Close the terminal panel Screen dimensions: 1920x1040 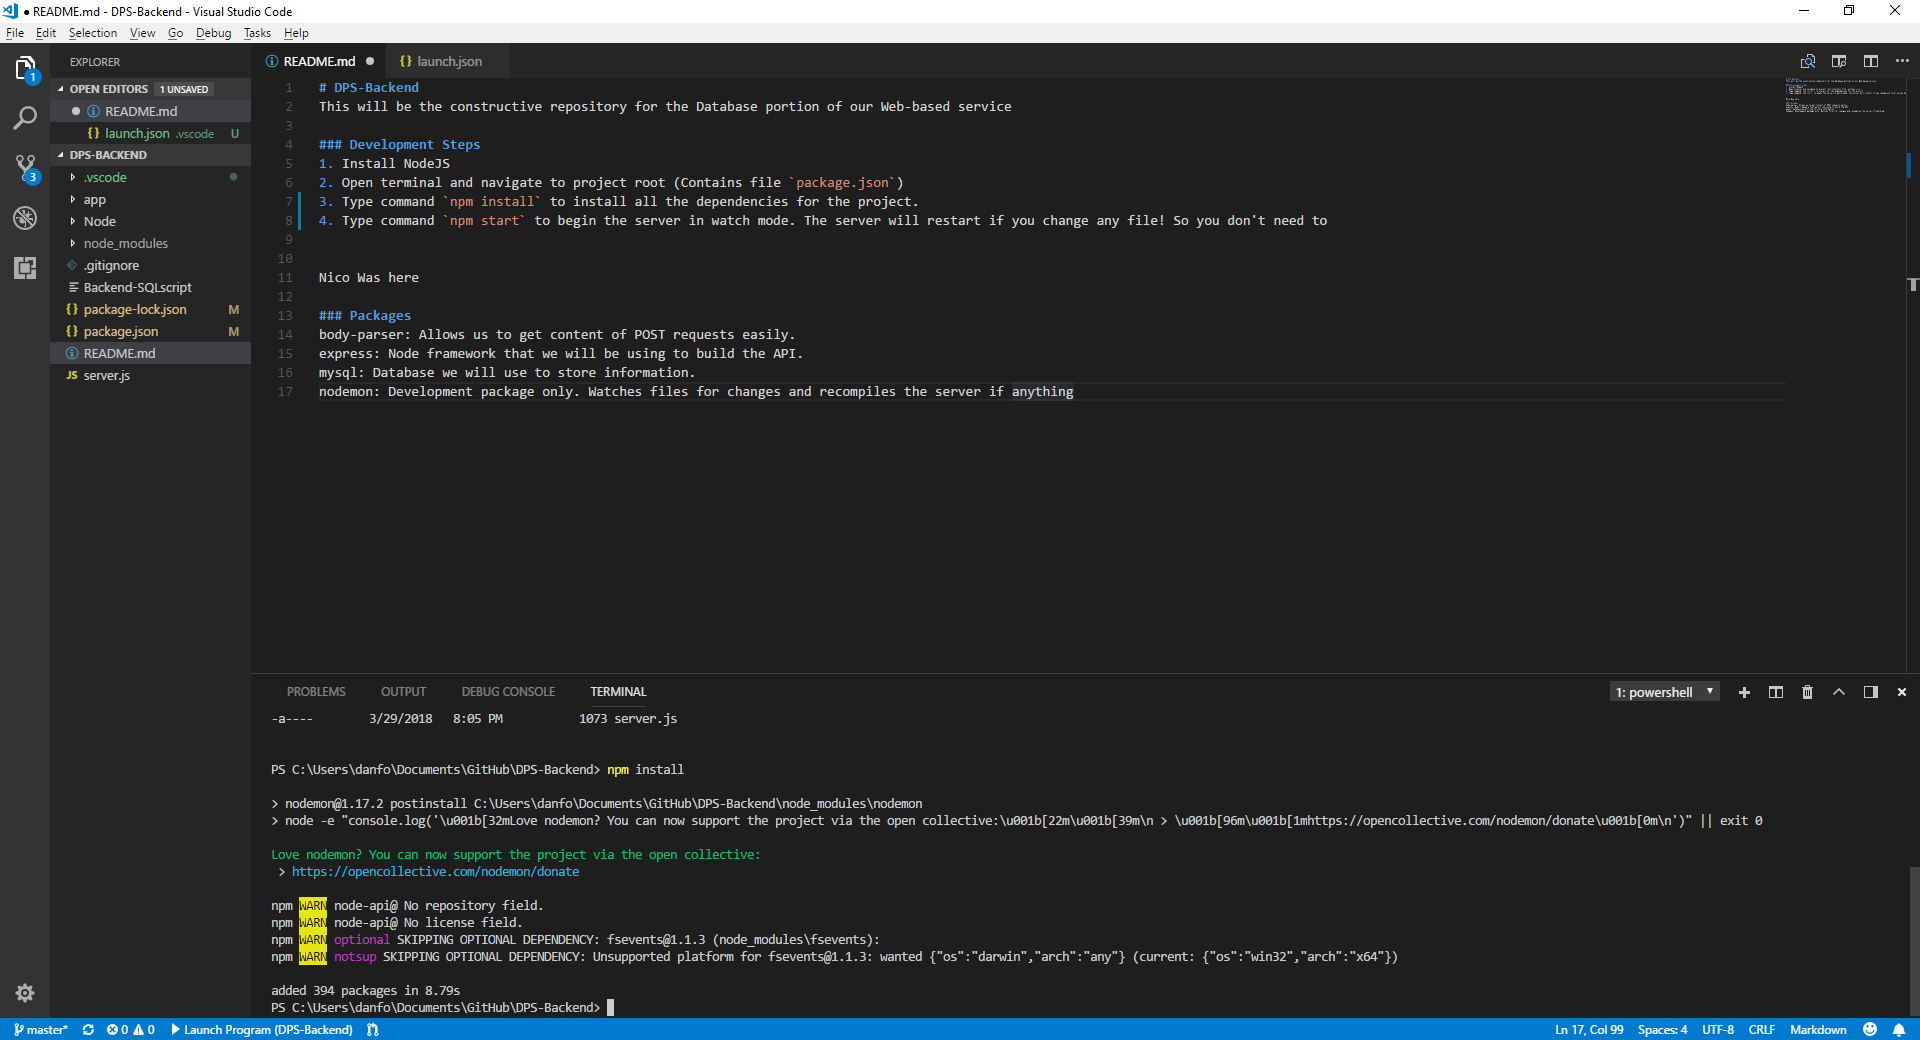click(x=1902, y=692)
